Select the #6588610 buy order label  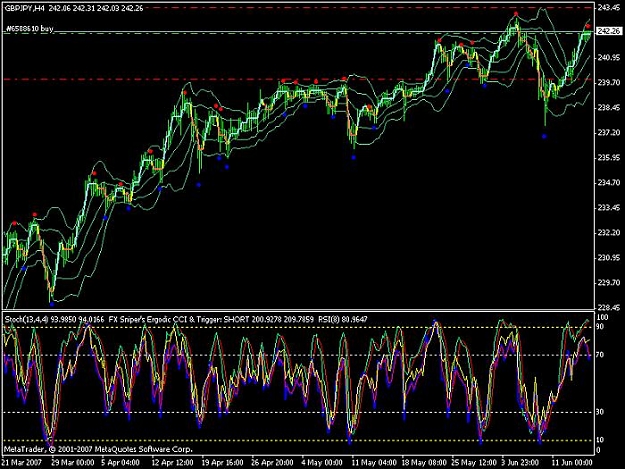pyautogui.click(x=29, y=29)
